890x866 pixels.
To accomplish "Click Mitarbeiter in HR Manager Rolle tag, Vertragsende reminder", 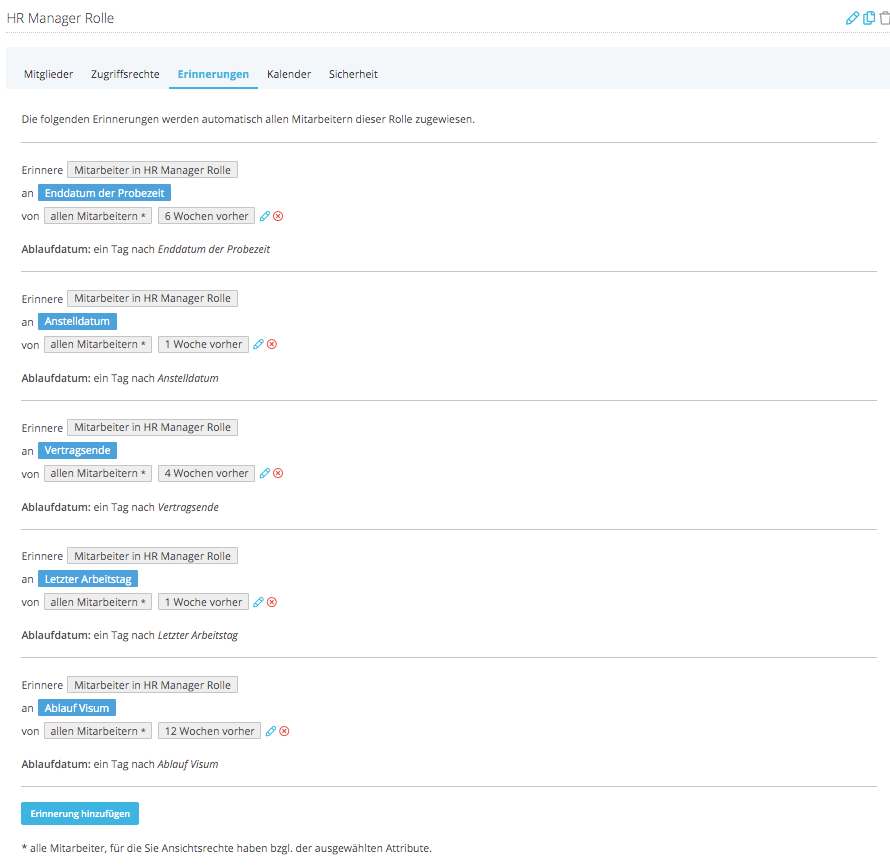I will tap(152, 427).
